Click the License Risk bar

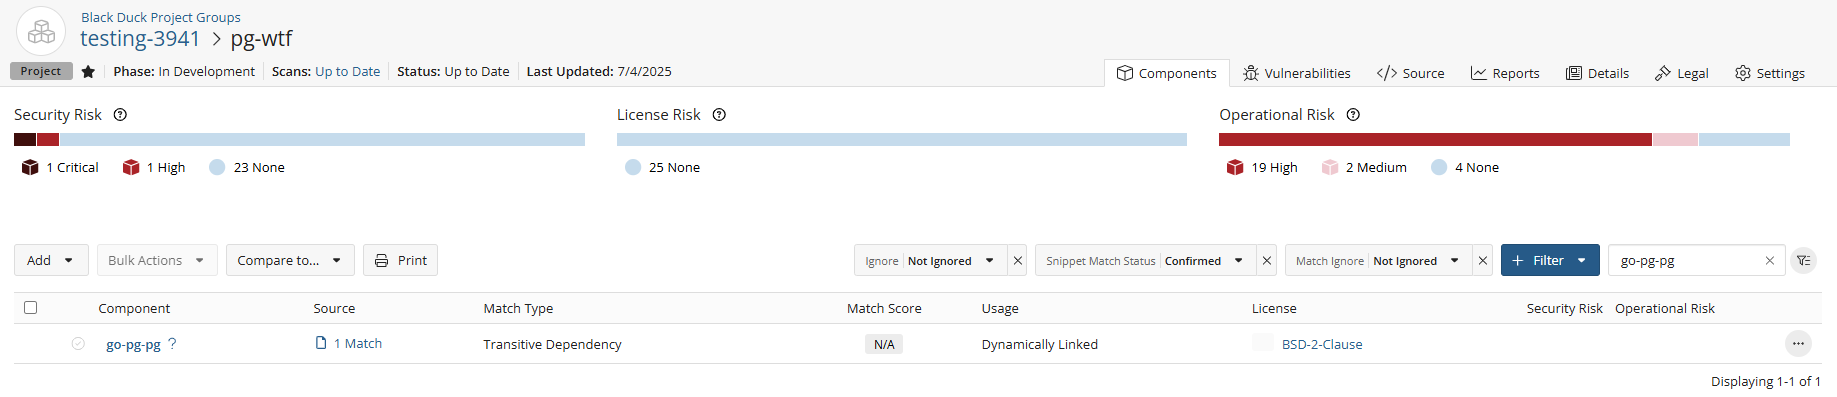[x=902, y=140]
